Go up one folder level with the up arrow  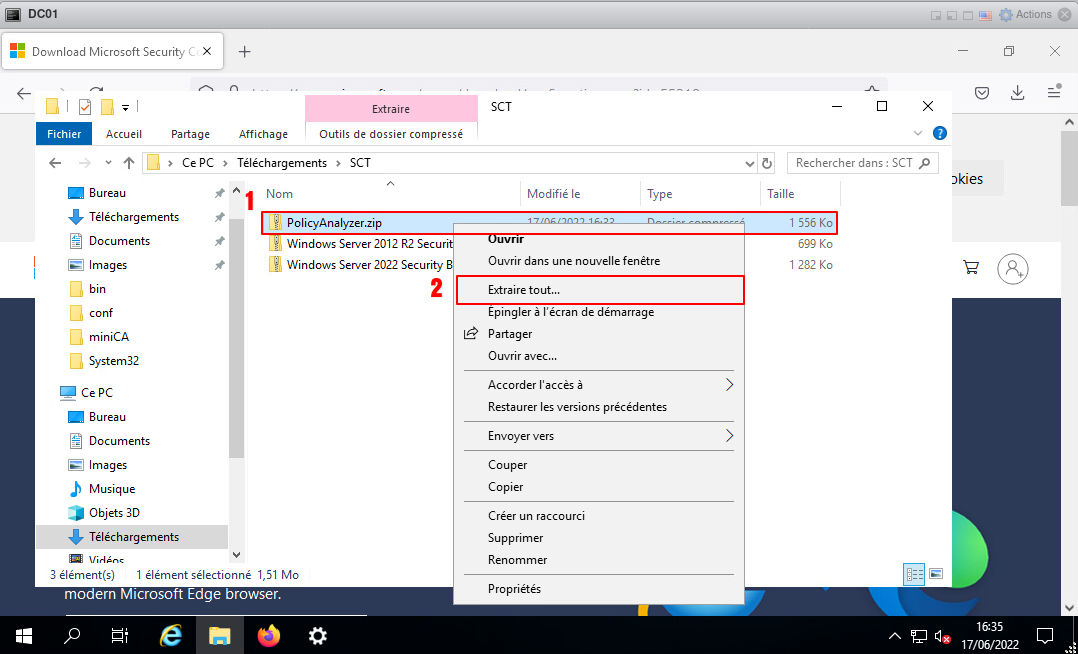pyautogui.click(x=129, y=163)
